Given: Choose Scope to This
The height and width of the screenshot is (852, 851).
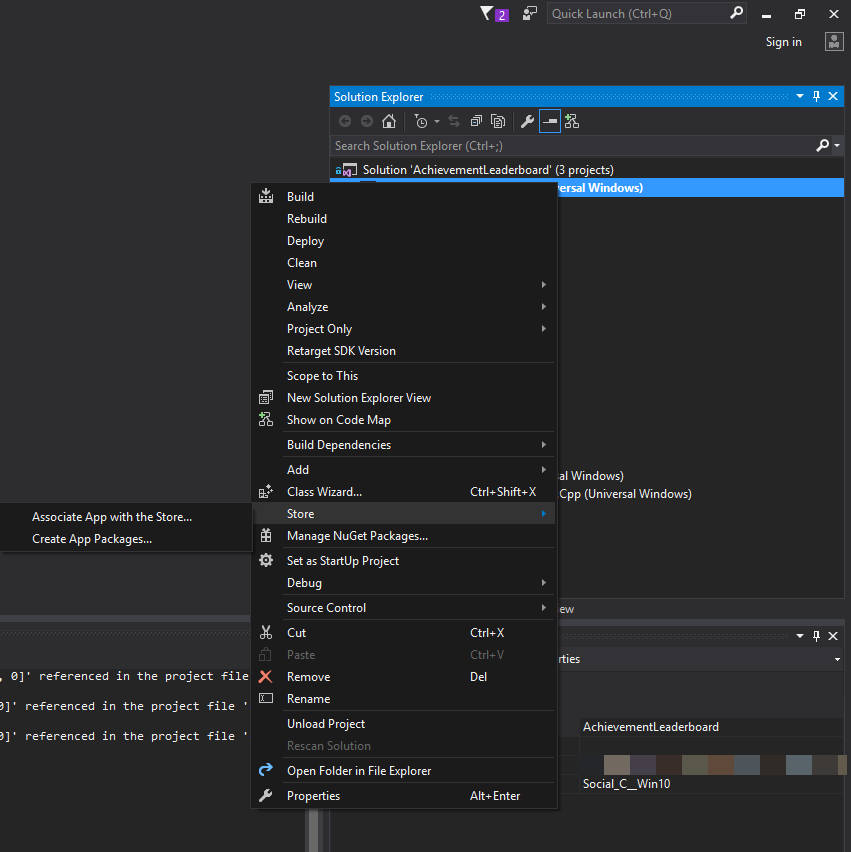Looking at the screenshot, I should tap(404, 375).
